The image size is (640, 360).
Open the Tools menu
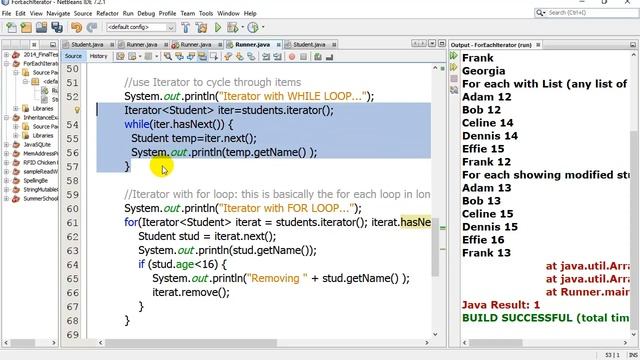pyautogui.click(x=206, y=13)
